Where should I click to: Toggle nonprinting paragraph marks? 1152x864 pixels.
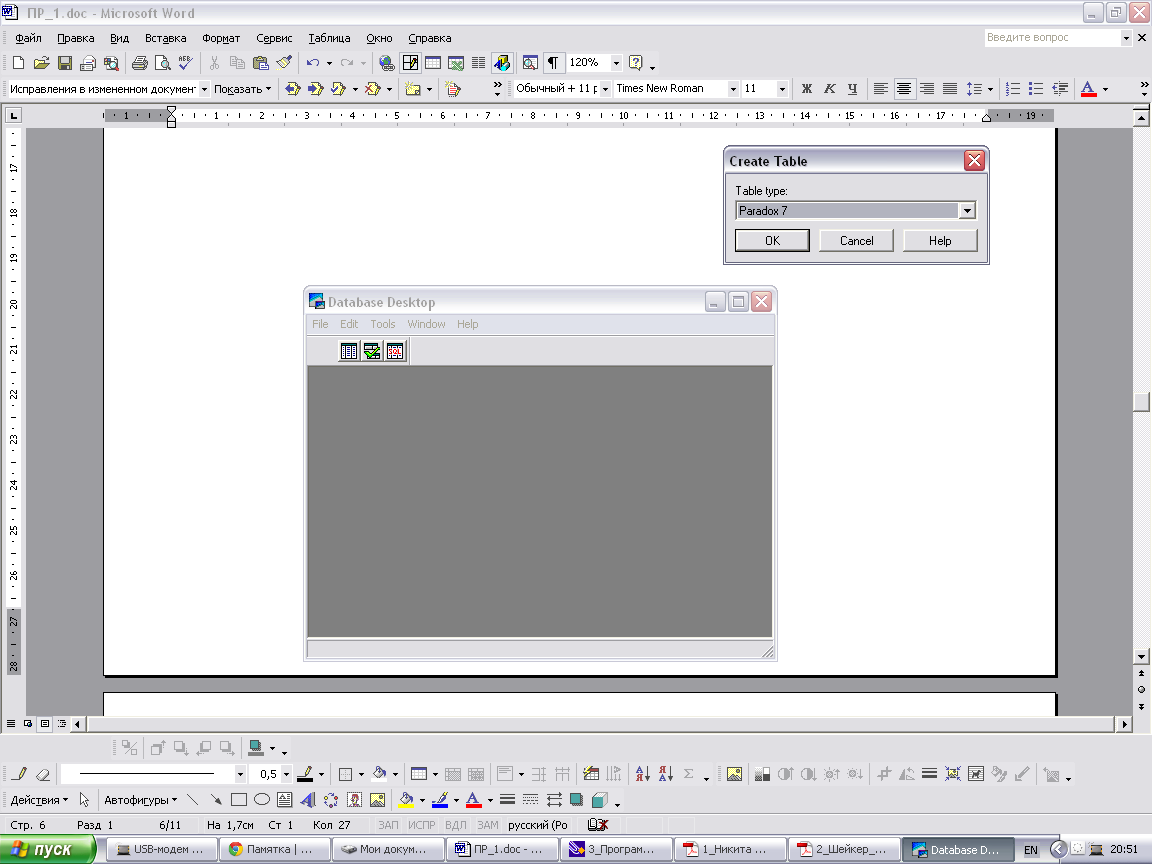[x=553, y=63]
